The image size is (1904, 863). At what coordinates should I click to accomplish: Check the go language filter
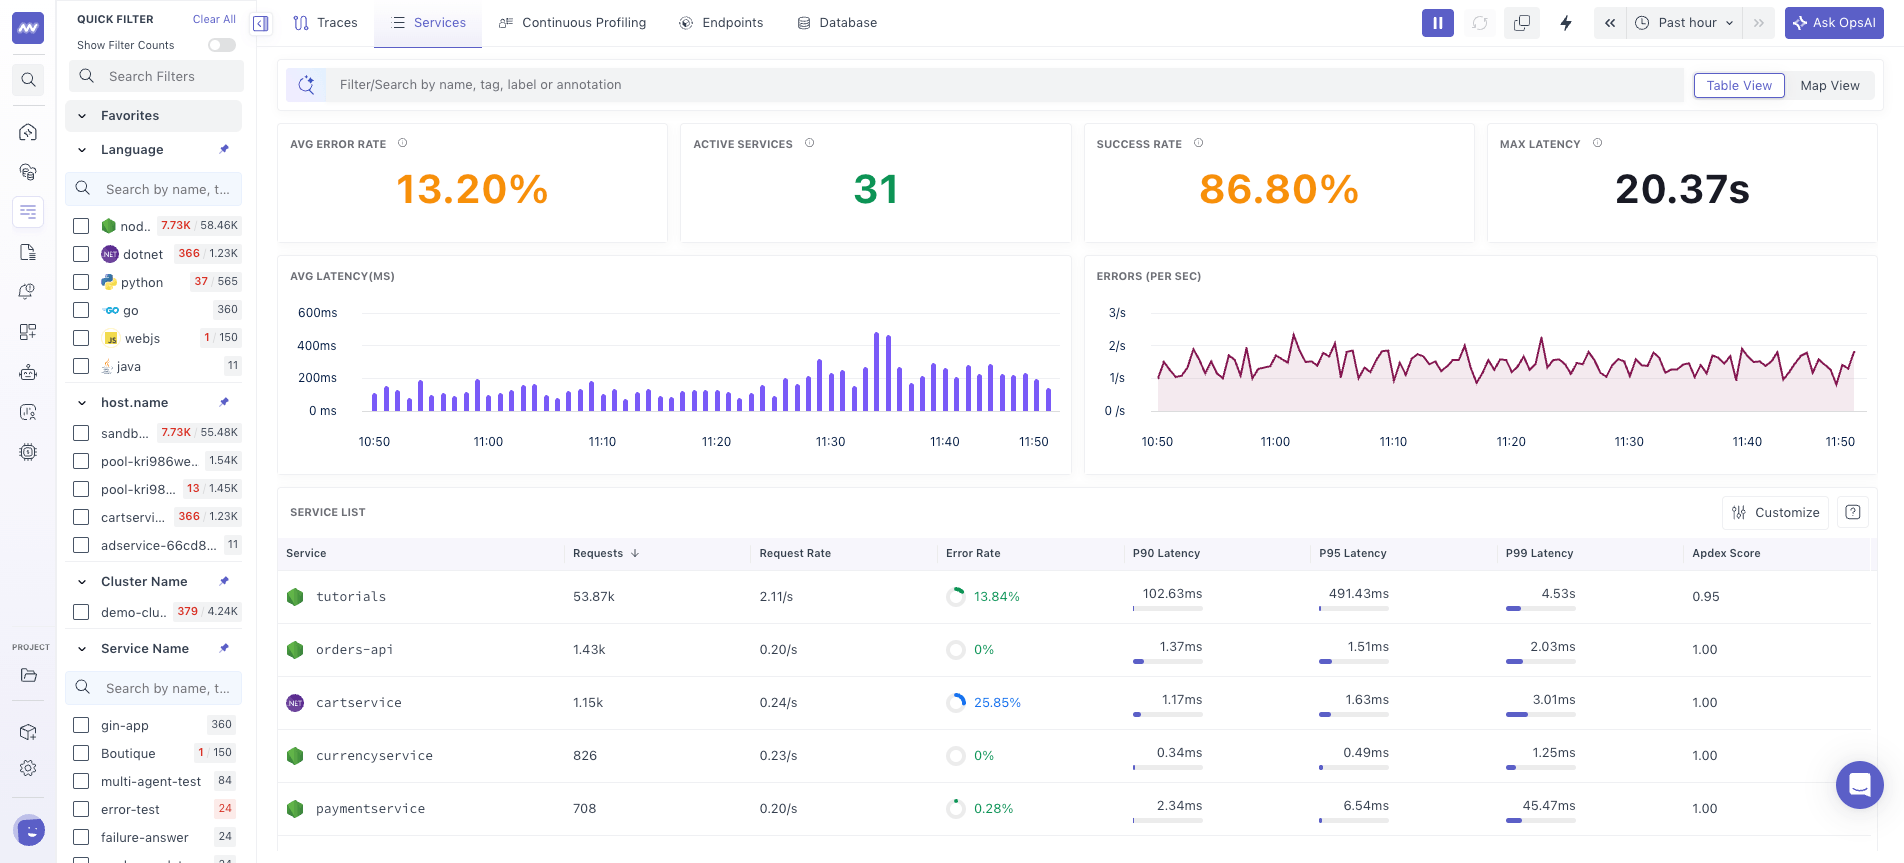(x=81, y=310)
